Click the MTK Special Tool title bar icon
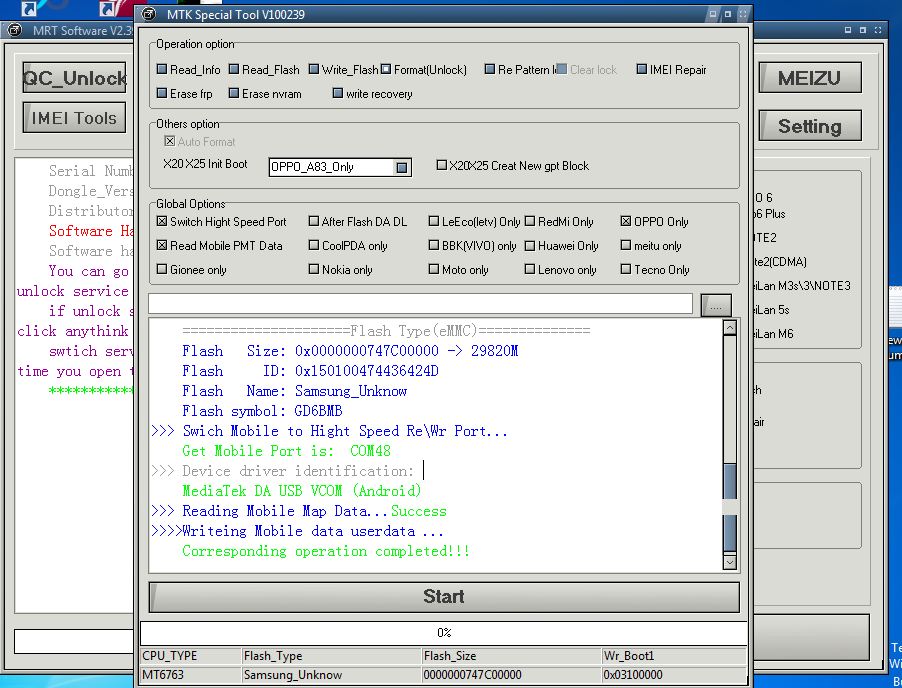902x688 pixels. [x=148, y=14]
